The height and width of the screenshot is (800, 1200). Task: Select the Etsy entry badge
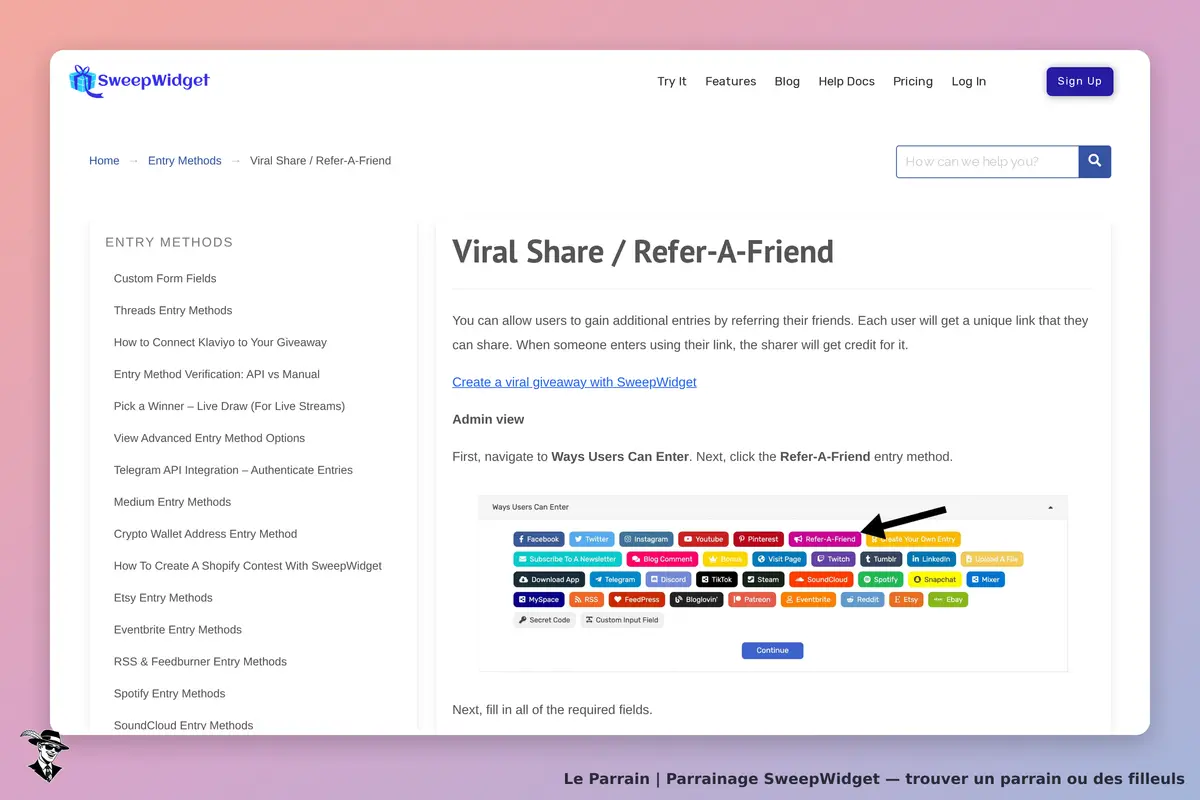click(x=906, y=599)
